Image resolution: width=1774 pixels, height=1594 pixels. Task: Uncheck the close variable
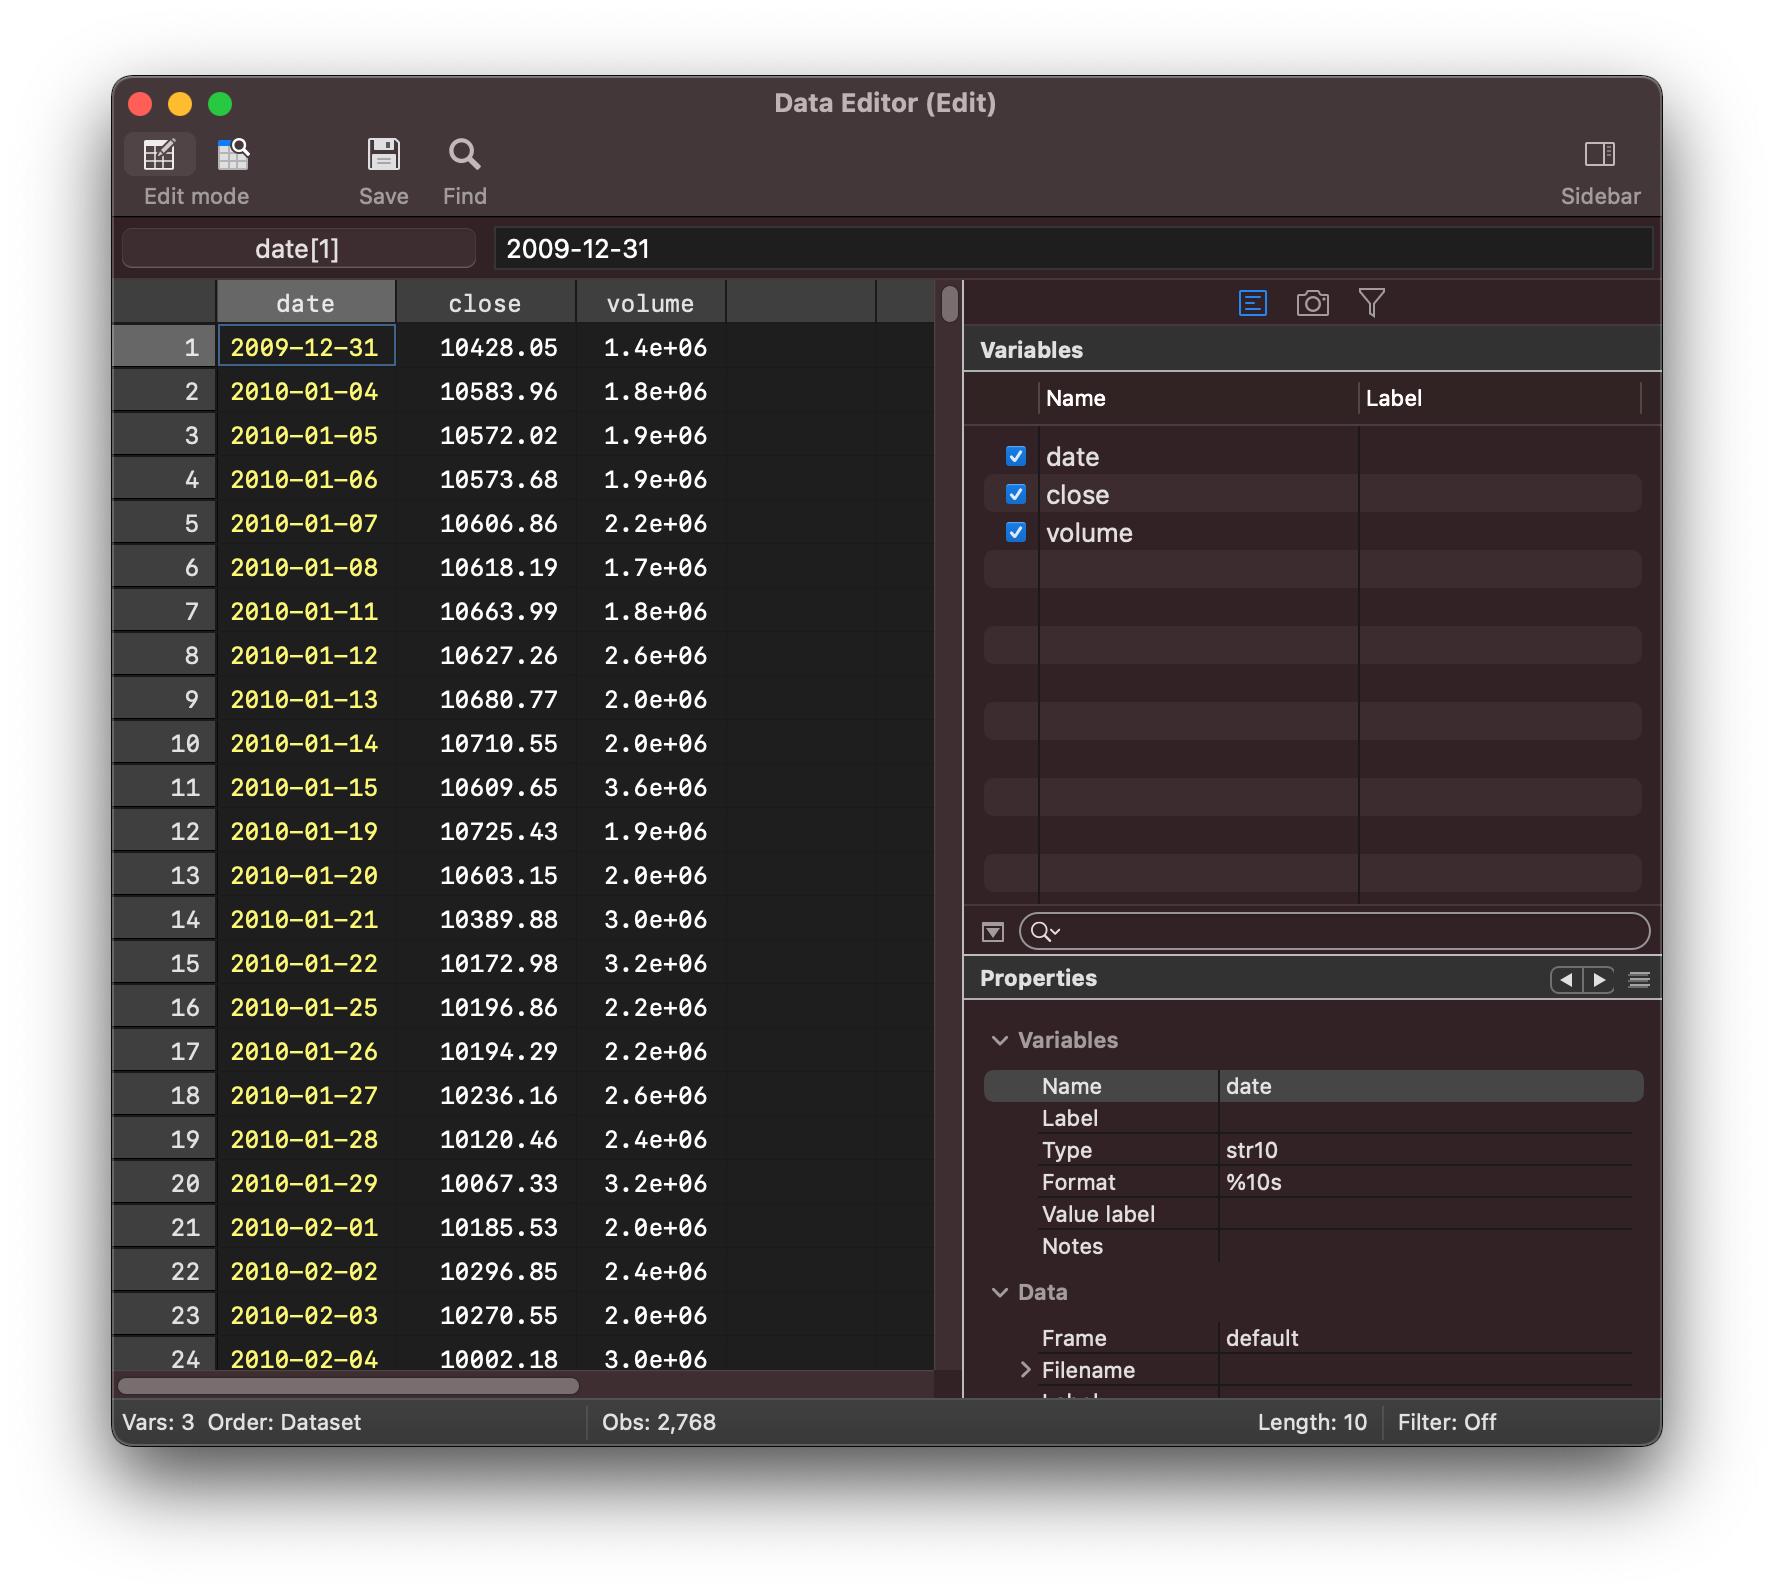pos(1014,494)
